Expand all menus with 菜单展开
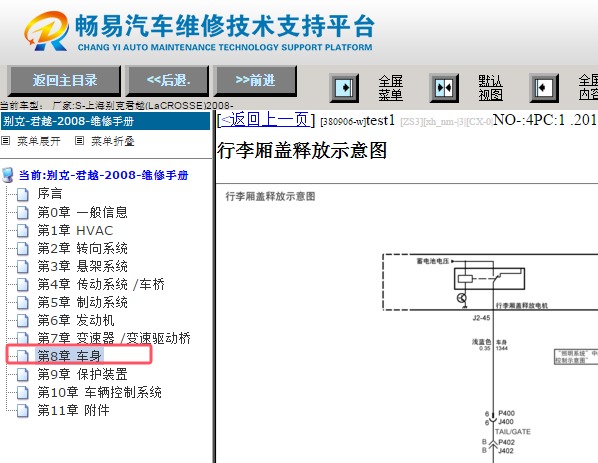The image size is (598, 463). (x=39, y=141)
